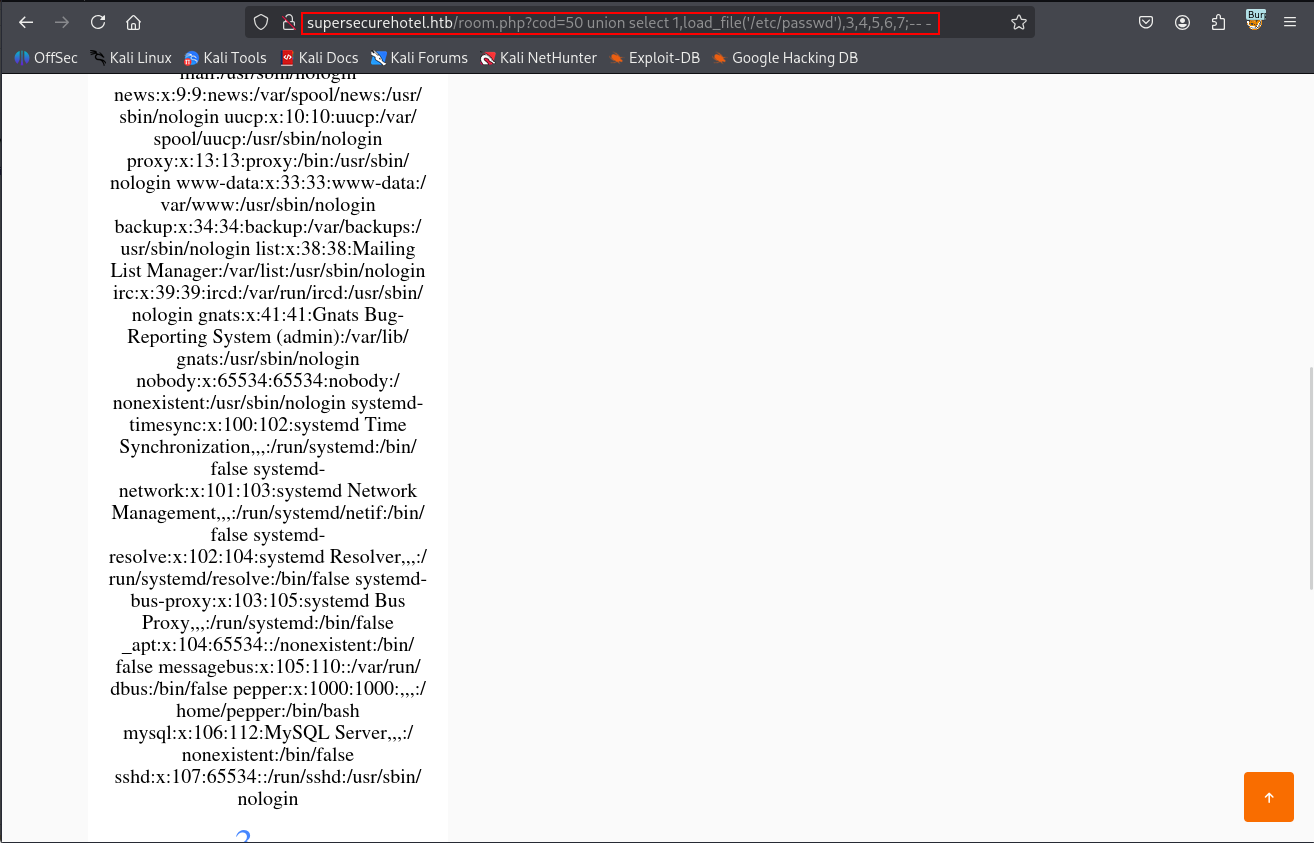Viewport: 1314px width, 843px height.
Task: Click the orange scroll-to-top button
Action: [1269, 797]
